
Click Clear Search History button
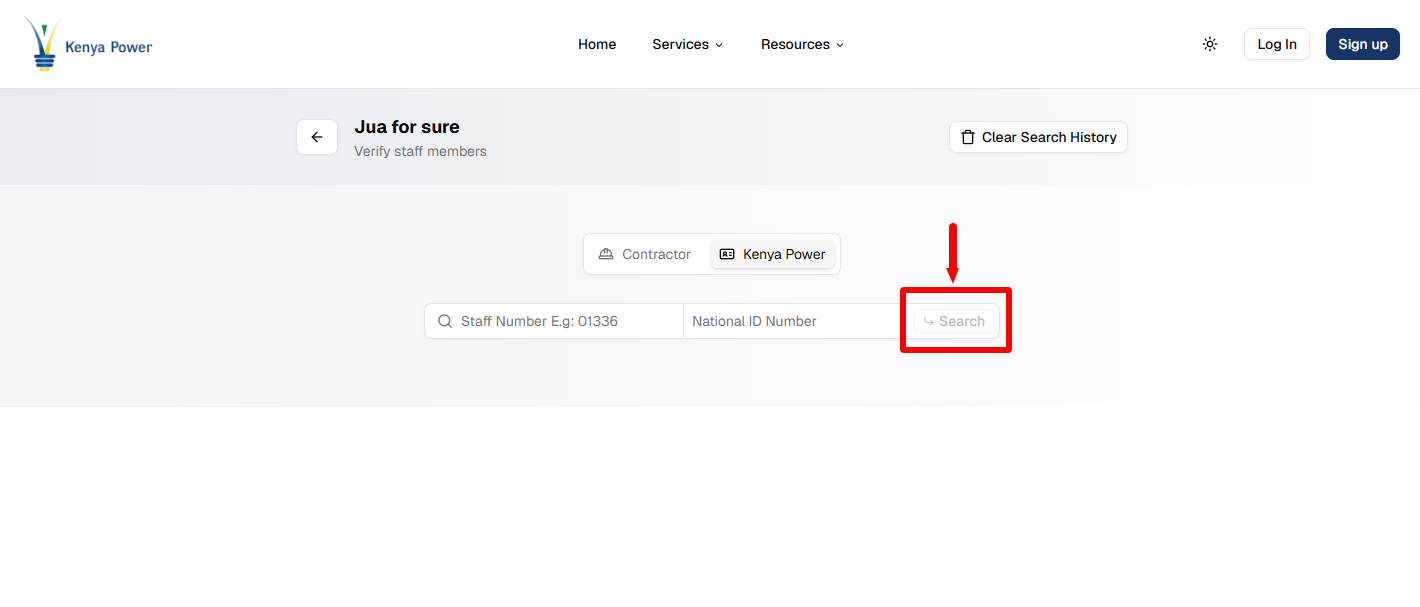(1038, 137)
